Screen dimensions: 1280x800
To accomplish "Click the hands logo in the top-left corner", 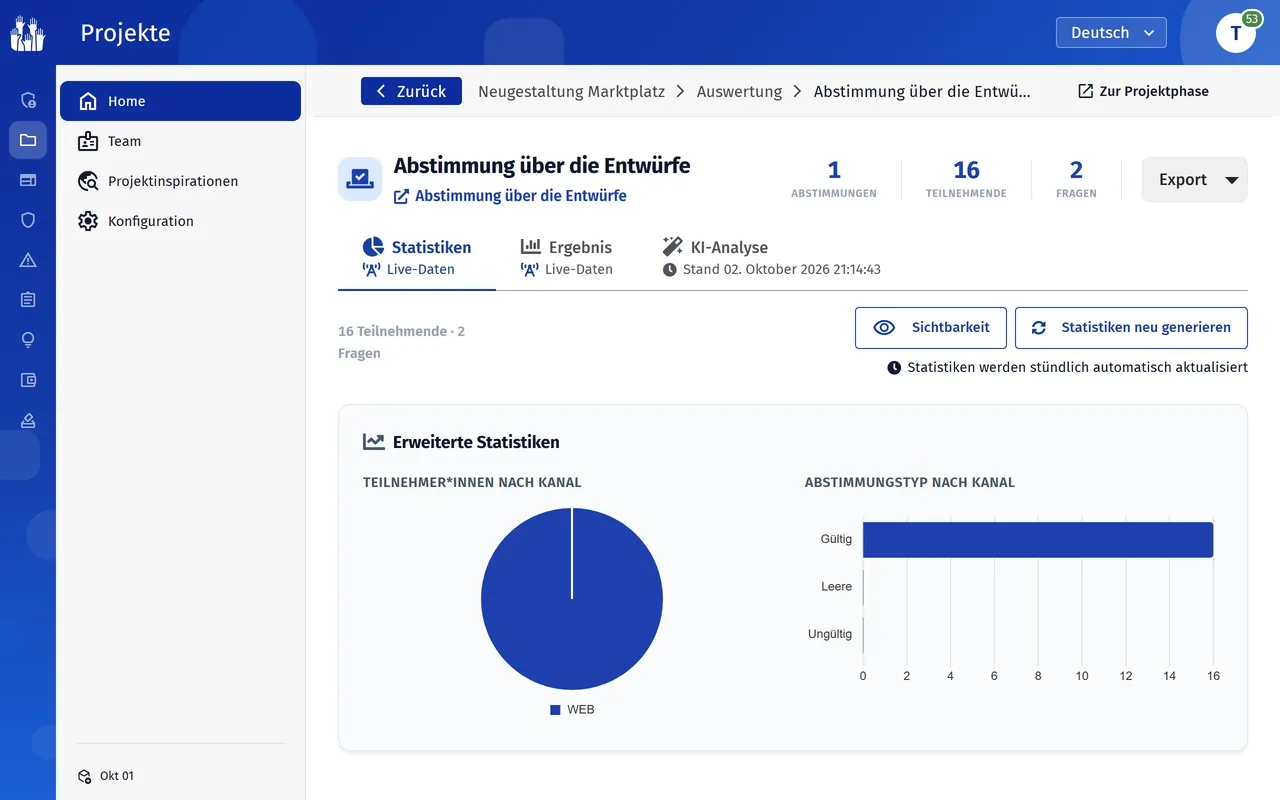I will (x=28, y=33).
